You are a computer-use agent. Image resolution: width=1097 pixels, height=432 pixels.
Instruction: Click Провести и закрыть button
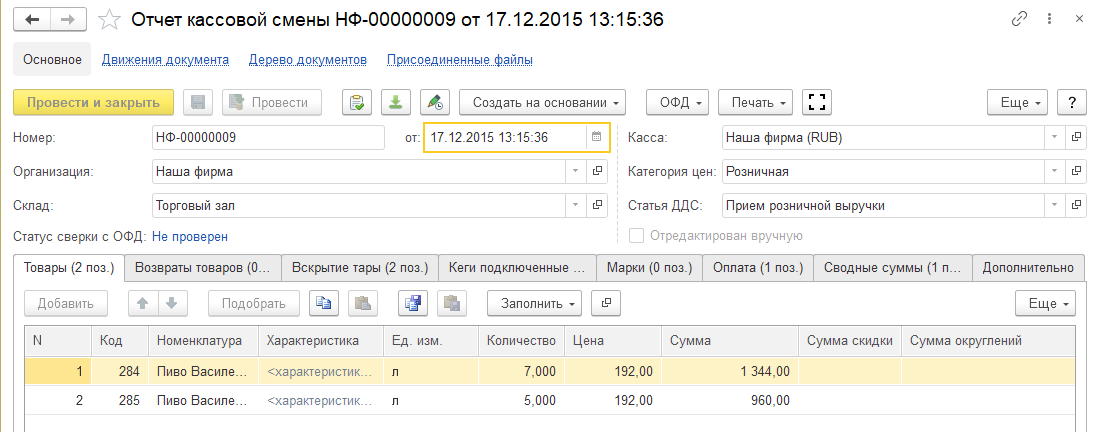point(93,102)
